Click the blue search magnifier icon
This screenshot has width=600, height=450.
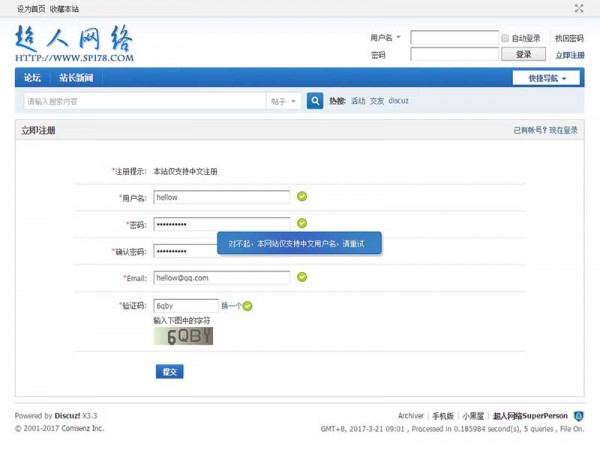[315, 101]
